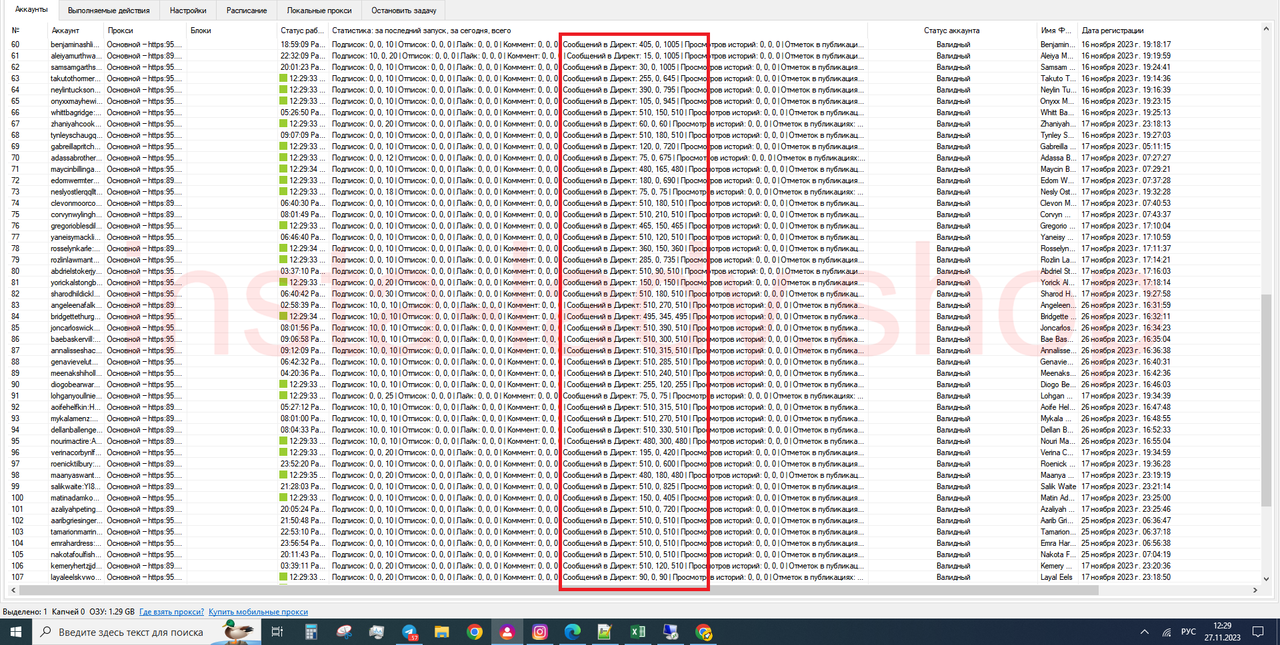
Task: Click the 'Купить мобильные прокси' link
Action: tap(258, 612)
